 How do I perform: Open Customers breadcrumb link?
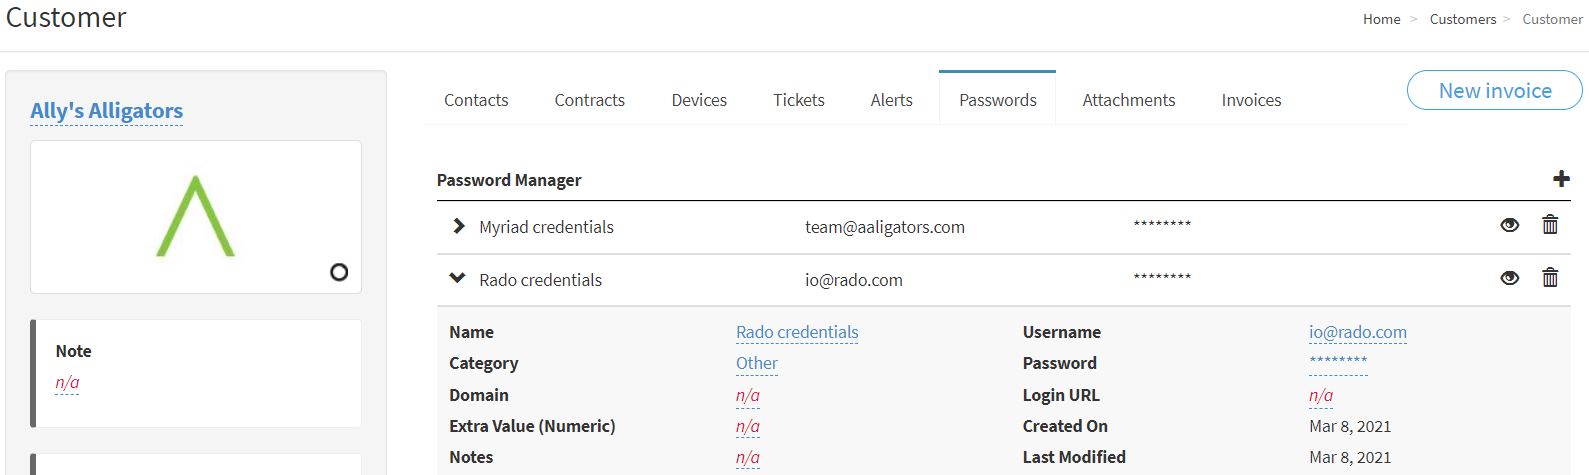click(1463, 19)
